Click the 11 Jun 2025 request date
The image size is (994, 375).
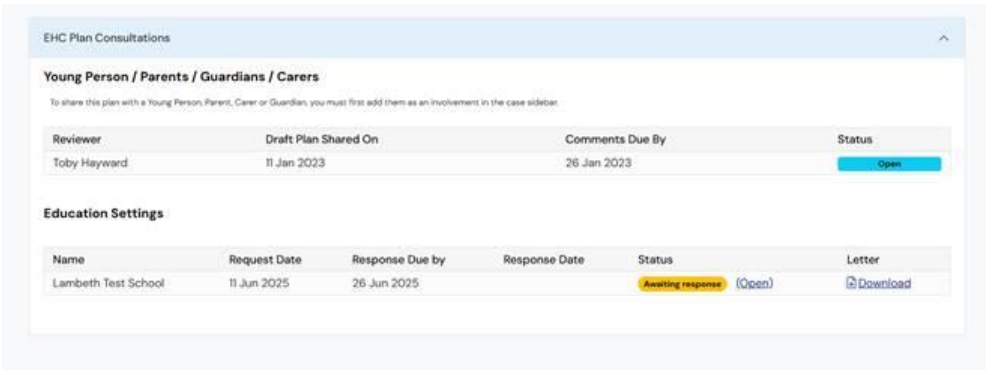pyautogui.click(x=259, y=283)
